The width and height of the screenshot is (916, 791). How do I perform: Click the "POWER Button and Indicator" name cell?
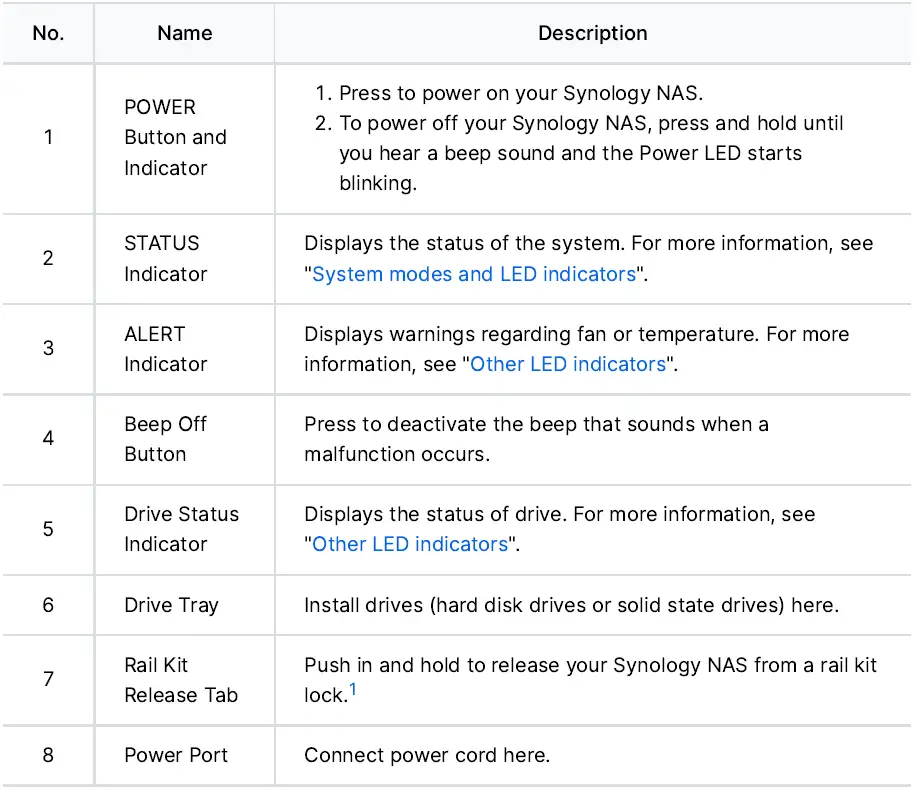click(175, 137)
